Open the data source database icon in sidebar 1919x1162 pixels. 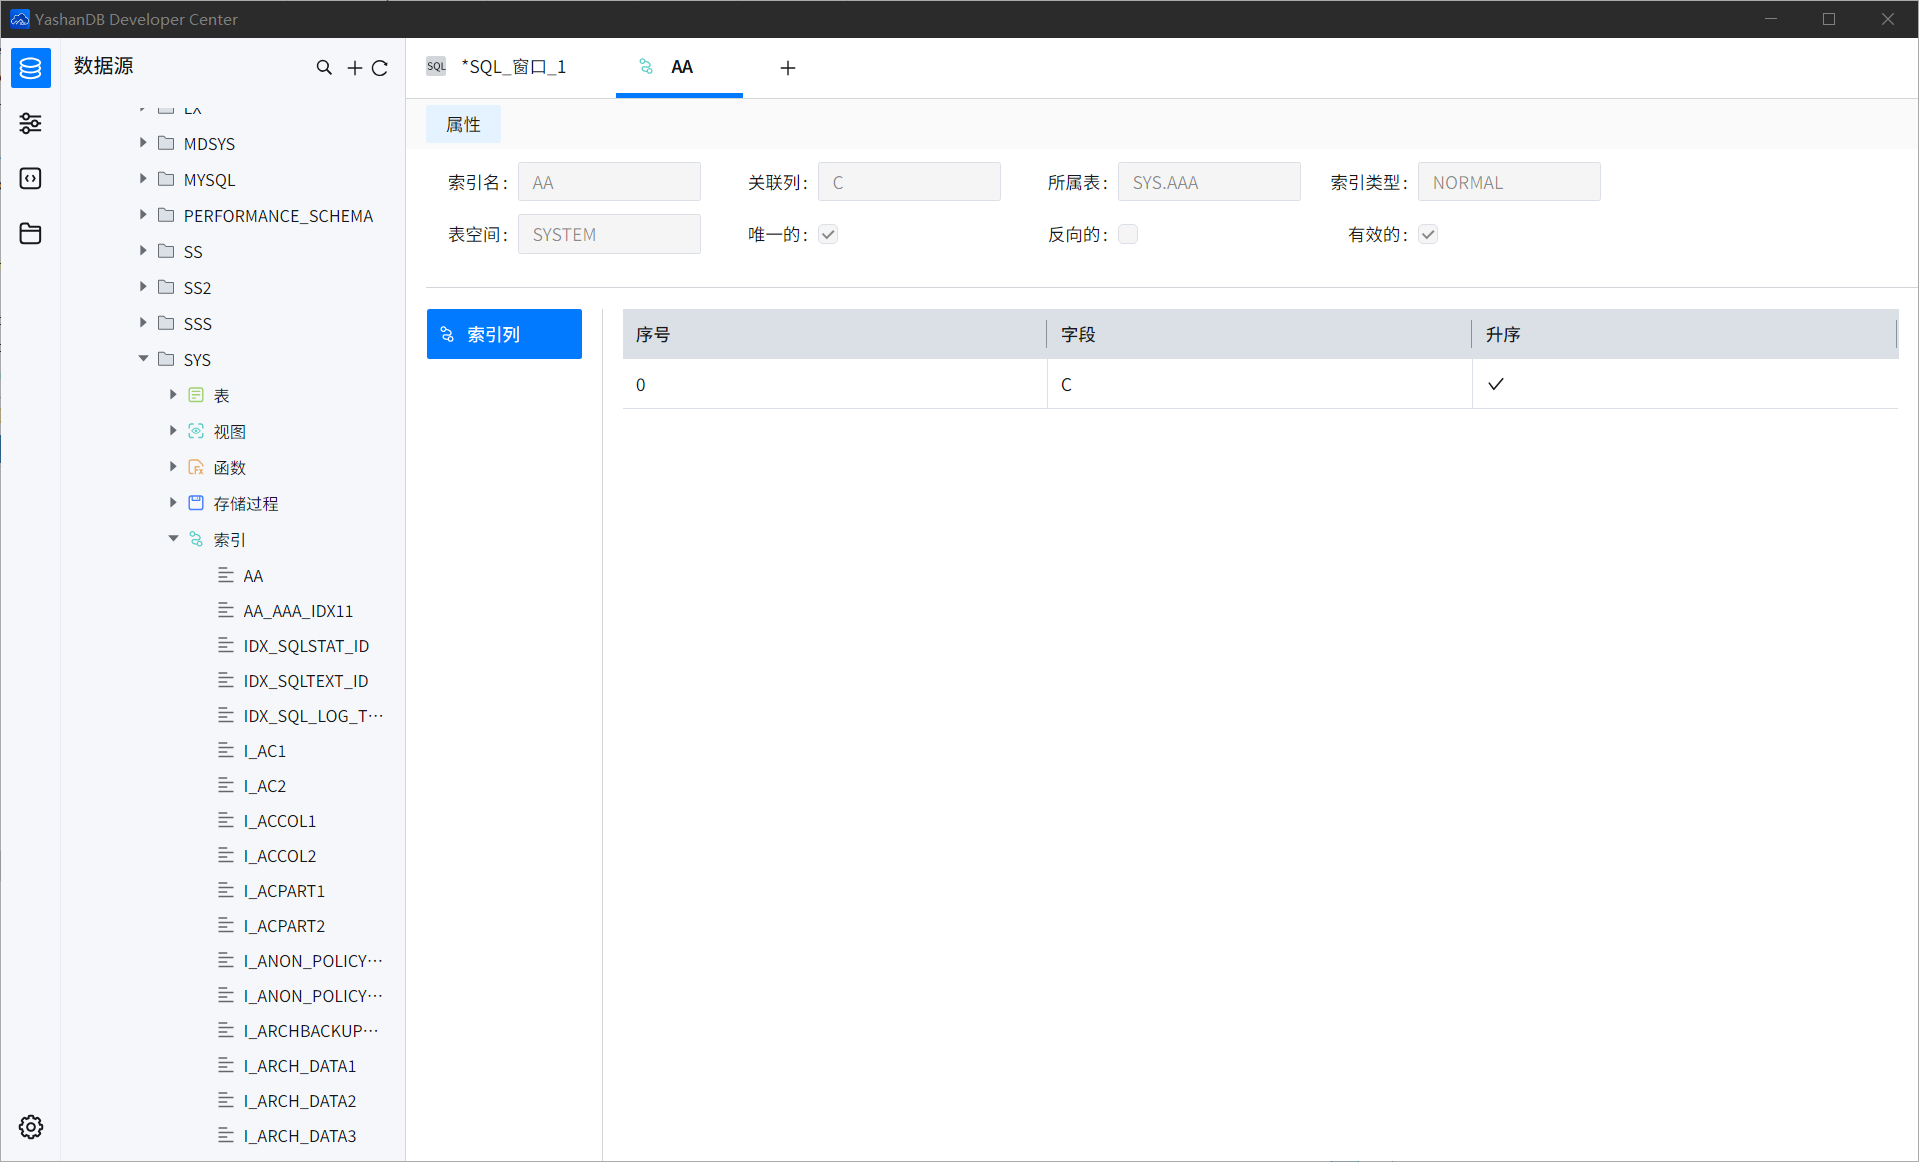coord(31,68)
